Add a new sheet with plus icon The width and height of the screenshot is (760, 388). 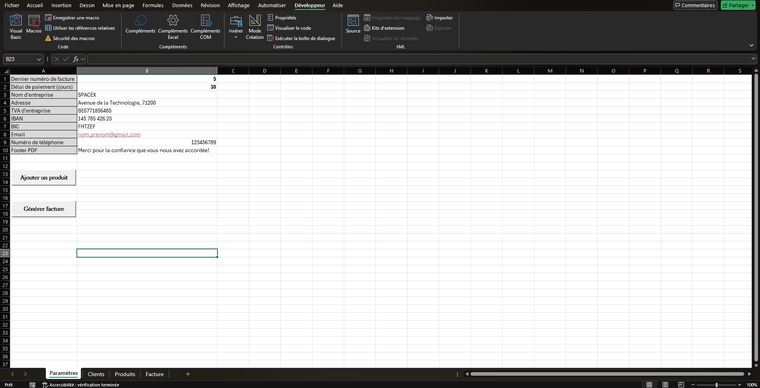point(188,374)
